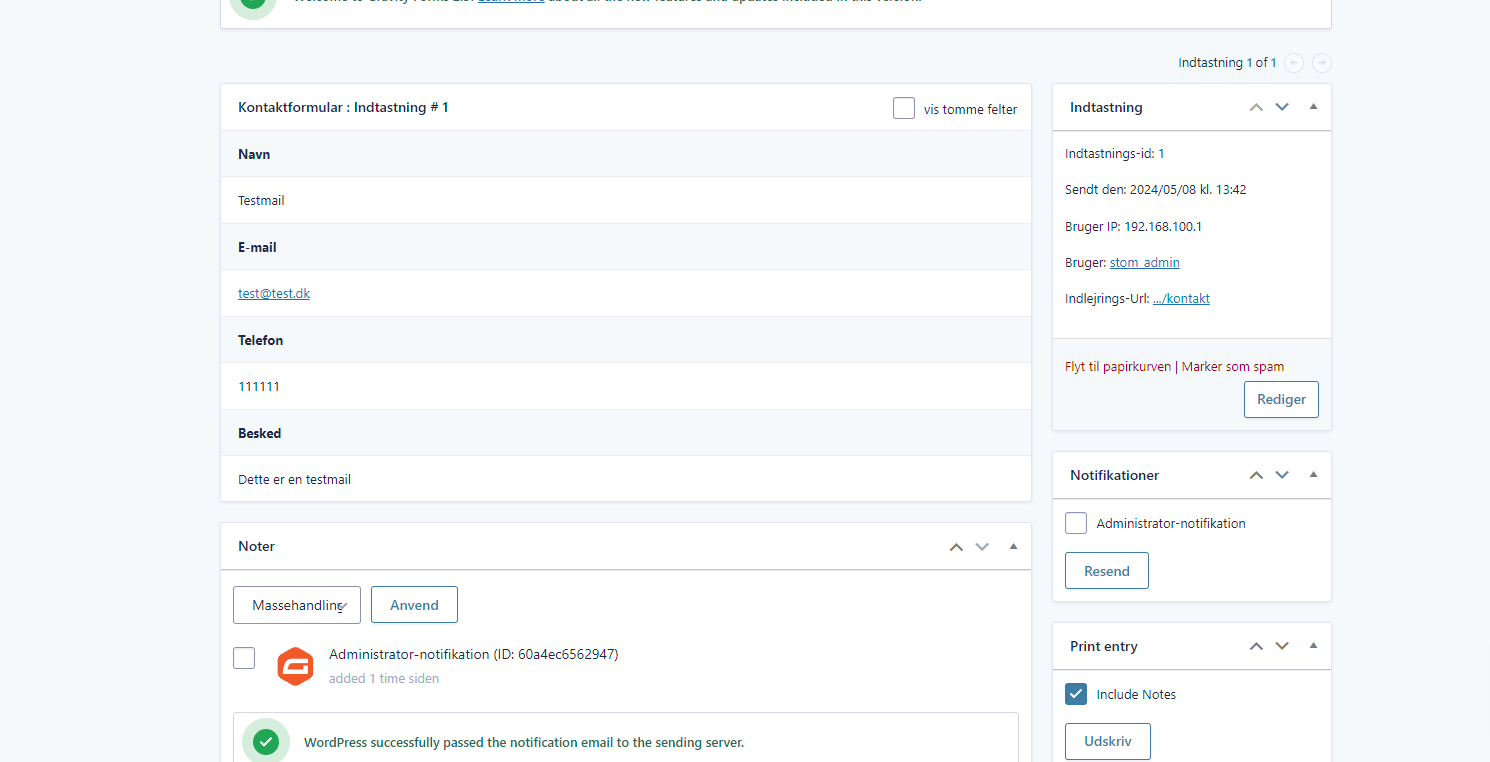Uncheck the Include Notes checkbox
This screenshot has width=1490, height=762.
coord(1076,694)
